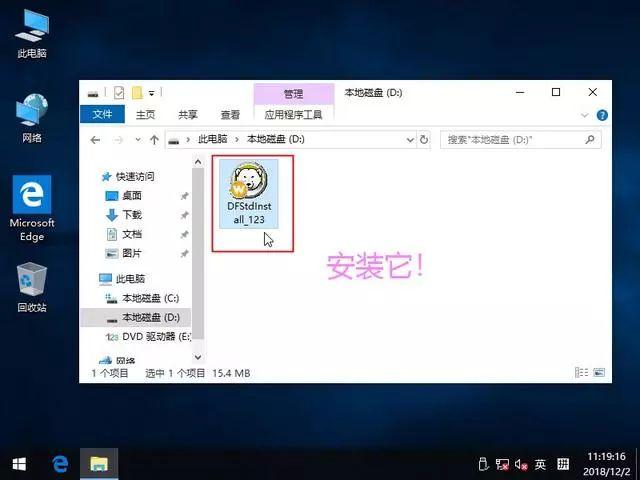
Task: Click the 拼 IME mode indicator
Action: [x=563, y=464]
